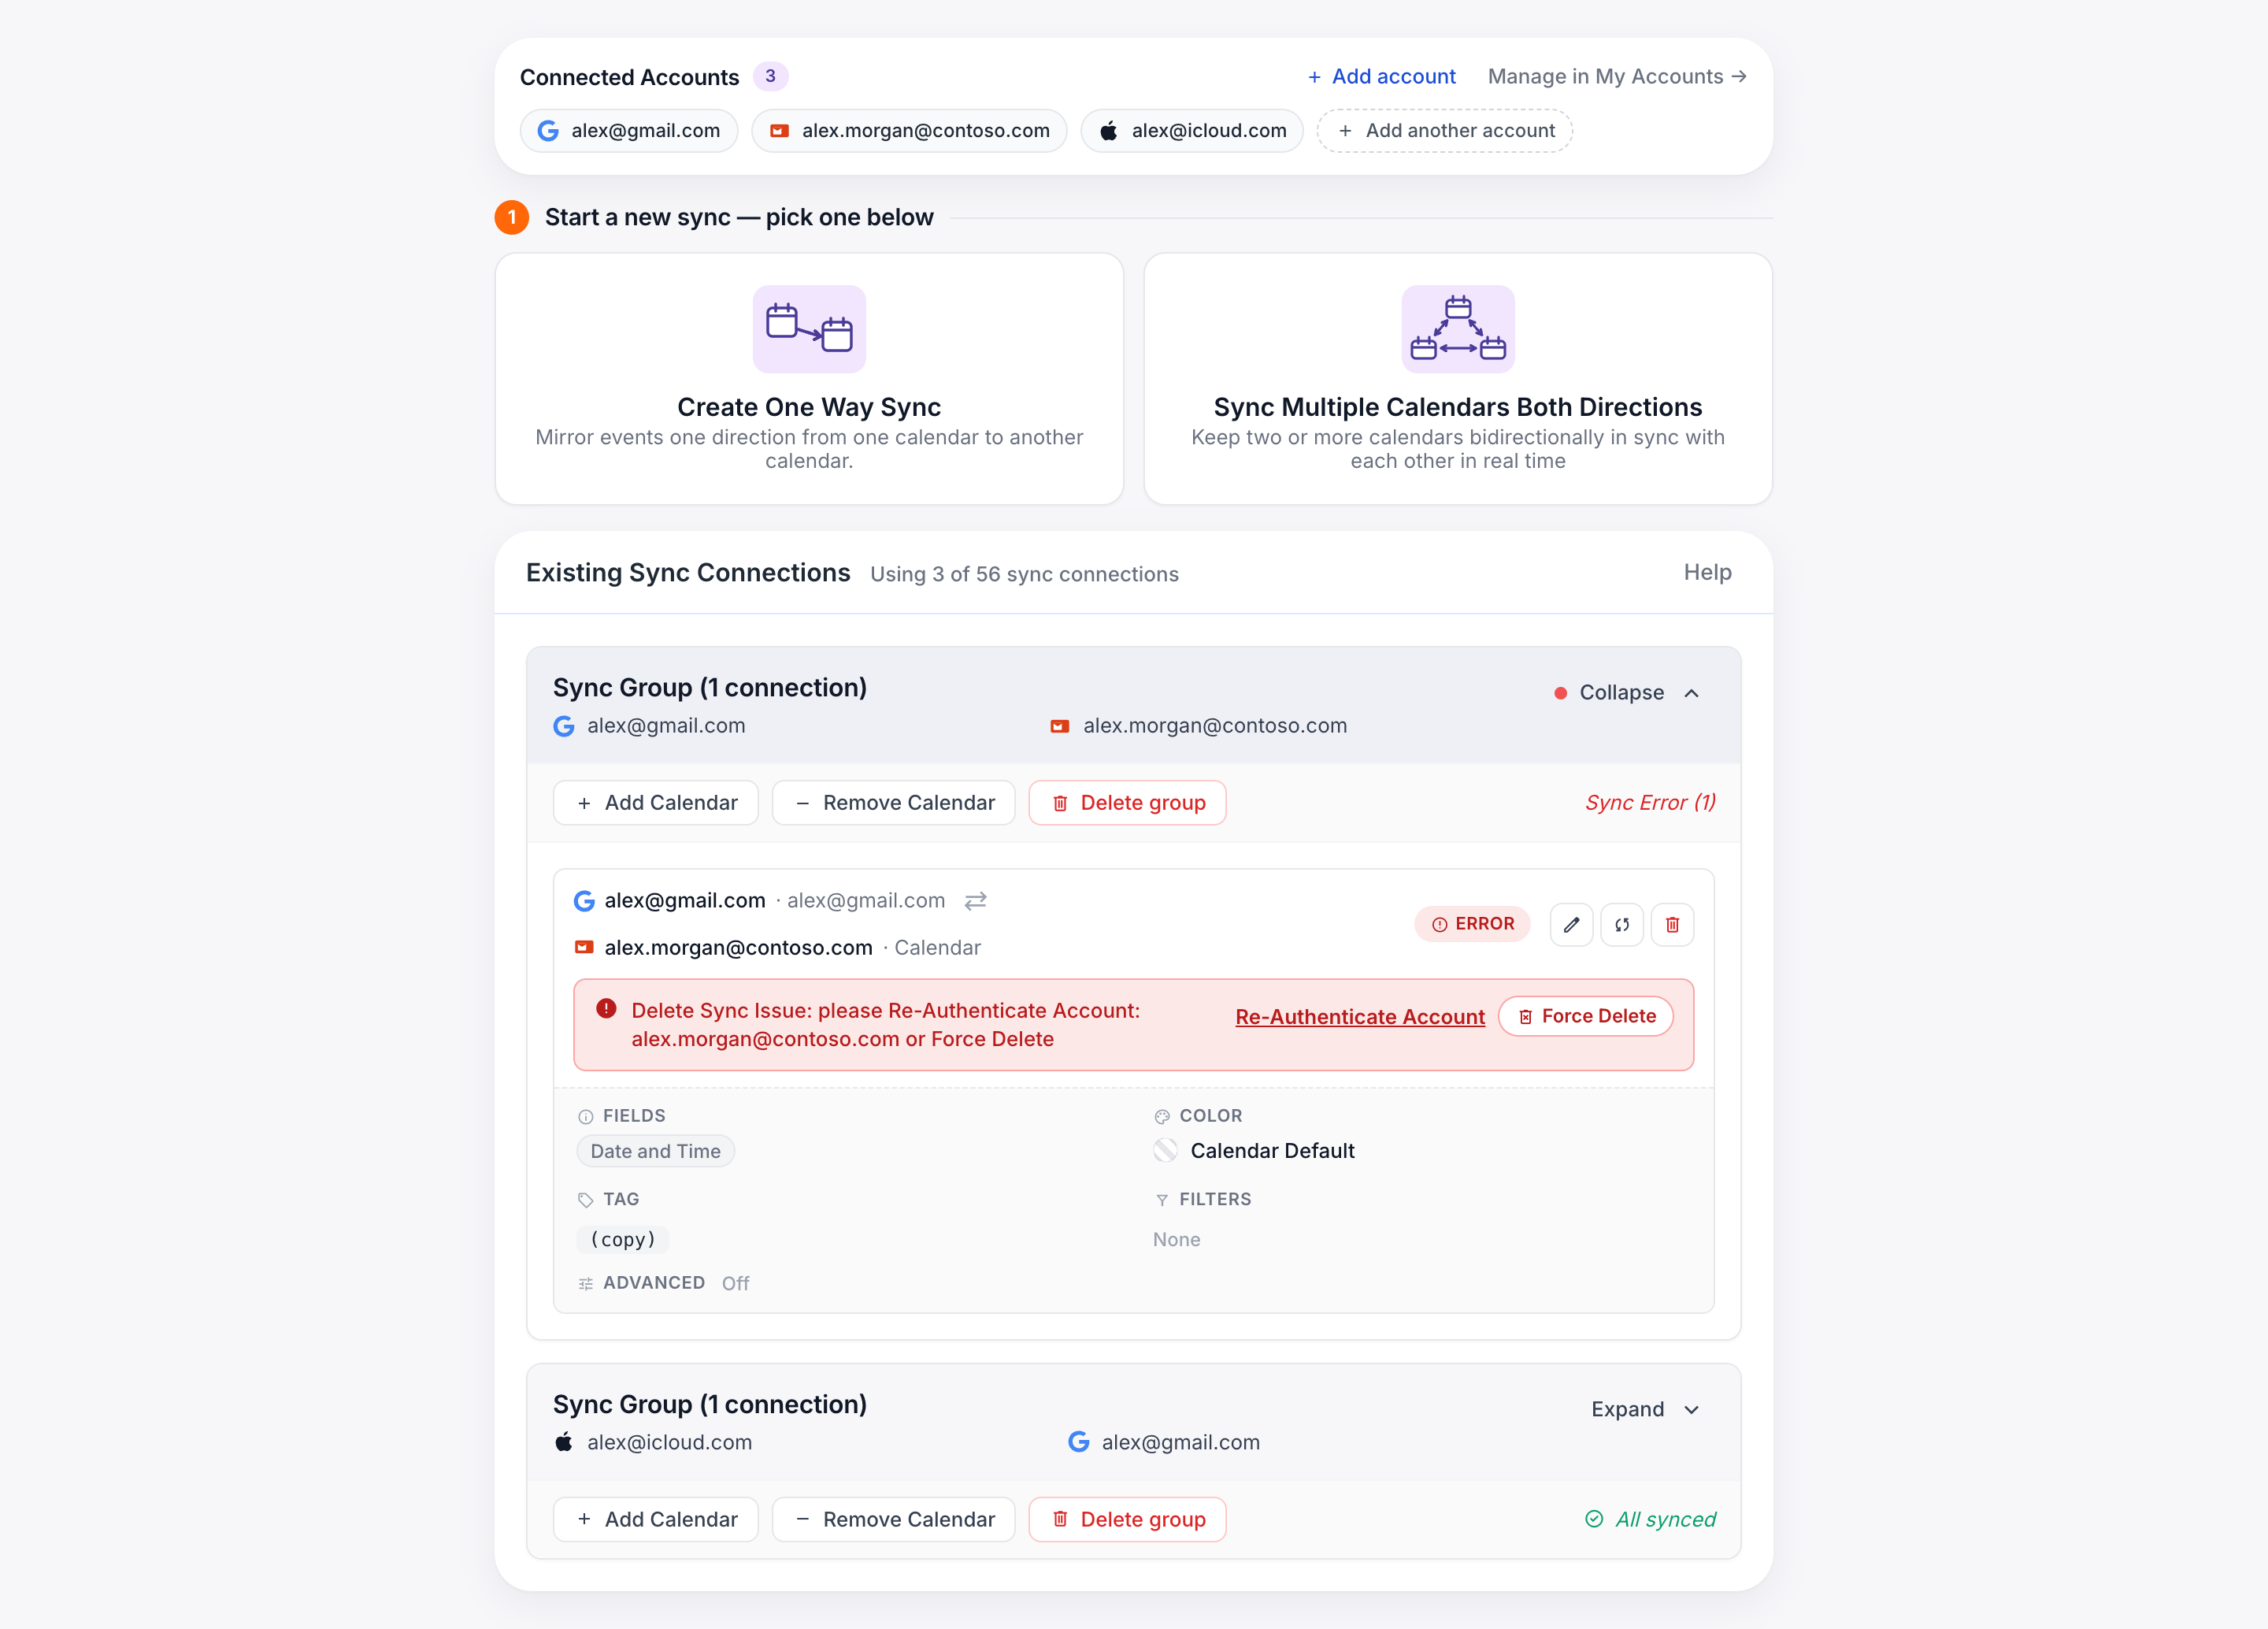
Task: Click the red trash icon on the connection row
Action: coord(1672,924)
